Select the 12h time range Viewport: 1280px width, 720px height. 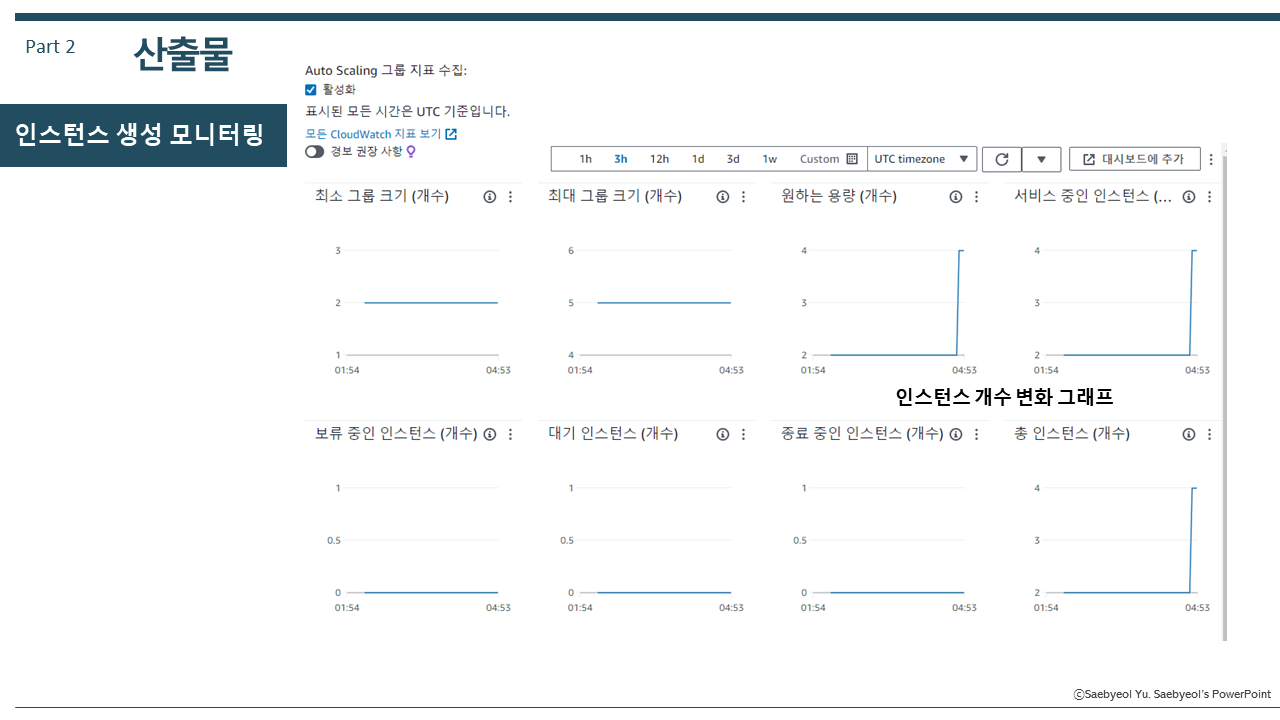pyautogui.click(x=659, y=159)
